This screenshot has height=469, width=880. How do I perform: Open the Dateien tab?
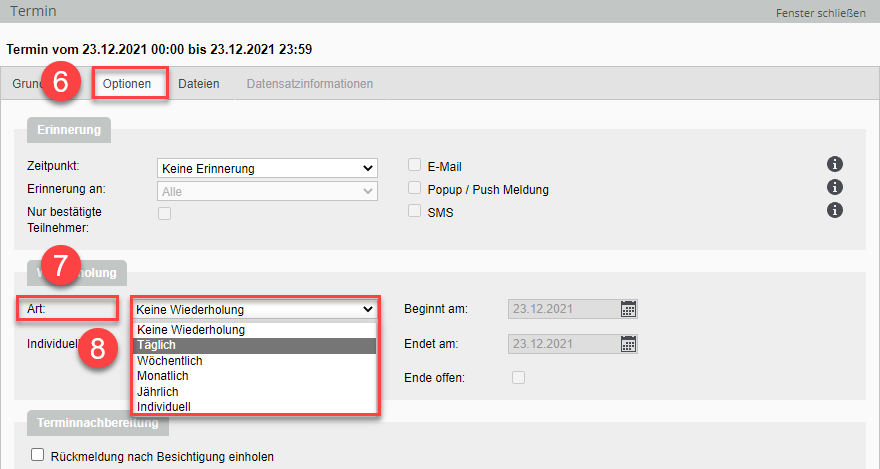pos(199,84)
